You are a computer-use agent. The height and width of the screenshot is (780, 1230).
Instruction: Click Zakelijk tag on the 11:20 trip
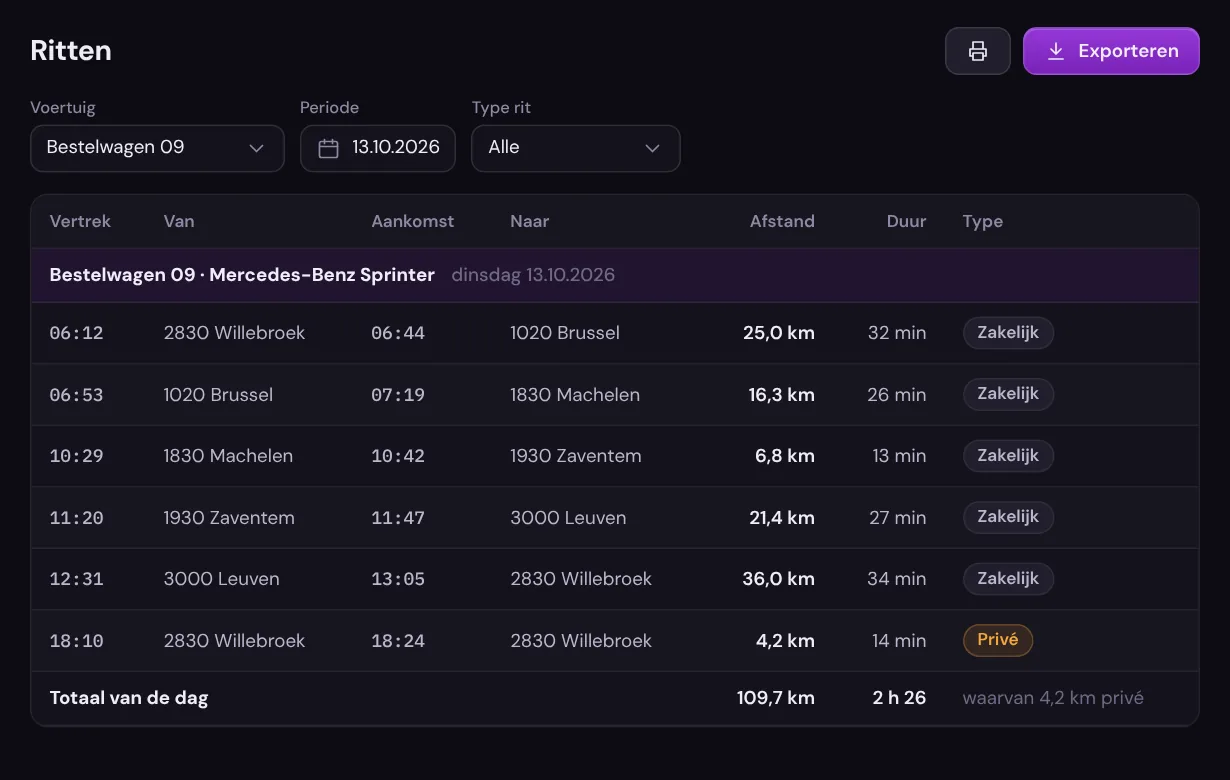1008,518
